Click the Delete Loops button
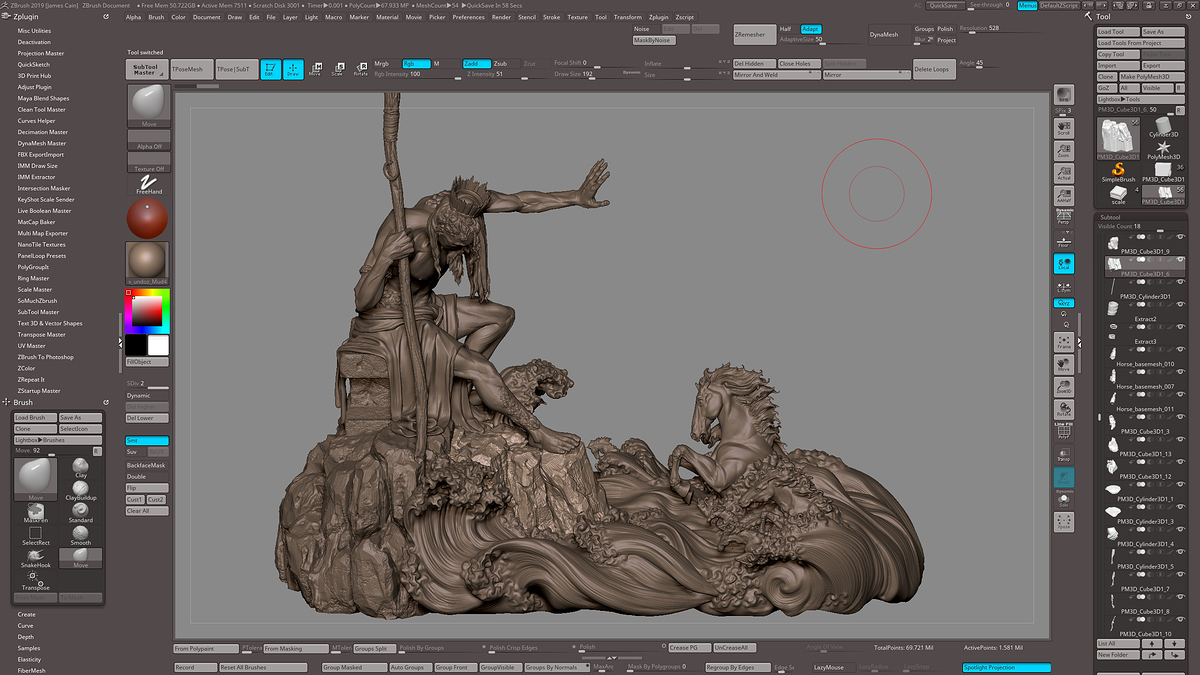 coord(933,69)
